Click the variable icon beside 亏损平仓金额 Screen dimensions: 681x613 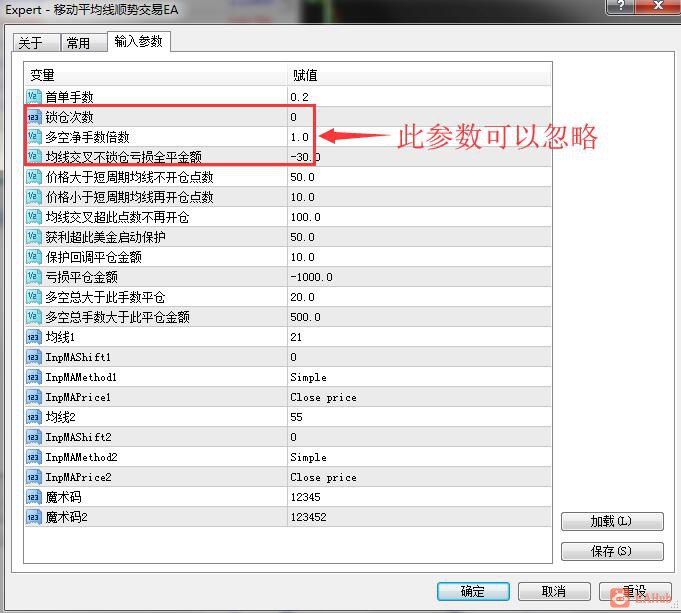[x=34, y=277]
